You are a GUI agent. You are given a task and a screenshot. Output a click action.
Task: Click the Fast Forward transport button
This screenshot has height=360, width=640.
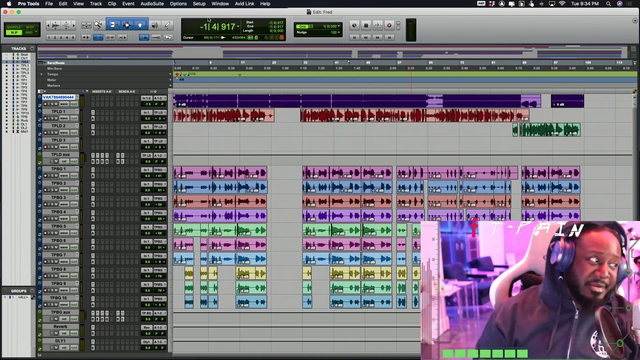tap(378, 37)
